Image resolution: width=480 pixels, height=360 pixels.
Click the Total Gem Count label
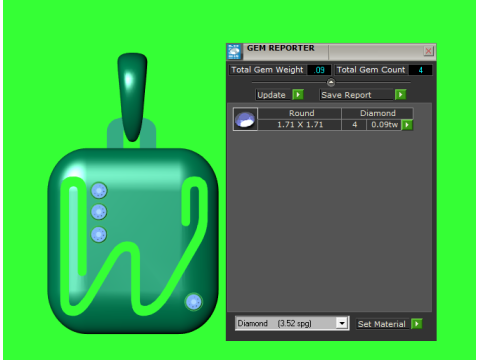371,70
